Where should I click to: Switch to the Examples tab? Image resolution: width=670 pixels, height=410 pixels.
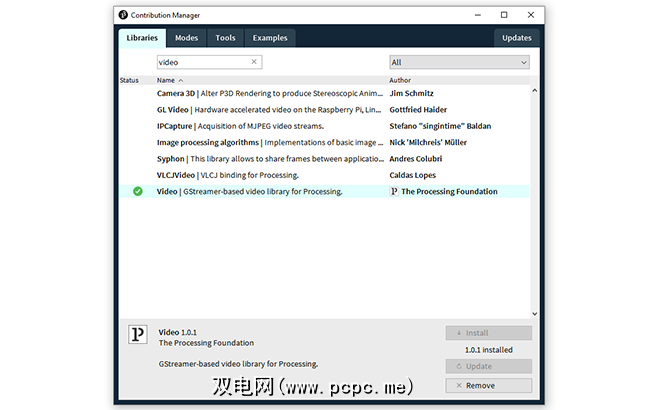[x=270, y=38]
